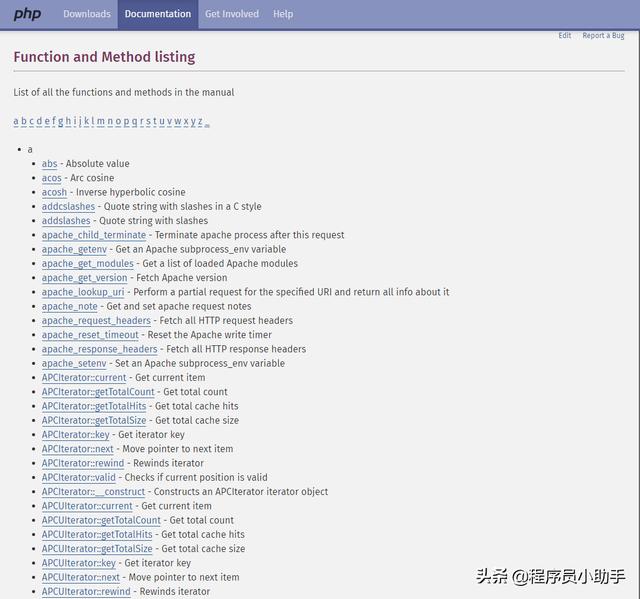The width and height of the screenshot is (640, 599).
Task: Open apache_child_terminate function link
Action: [94, 235]
